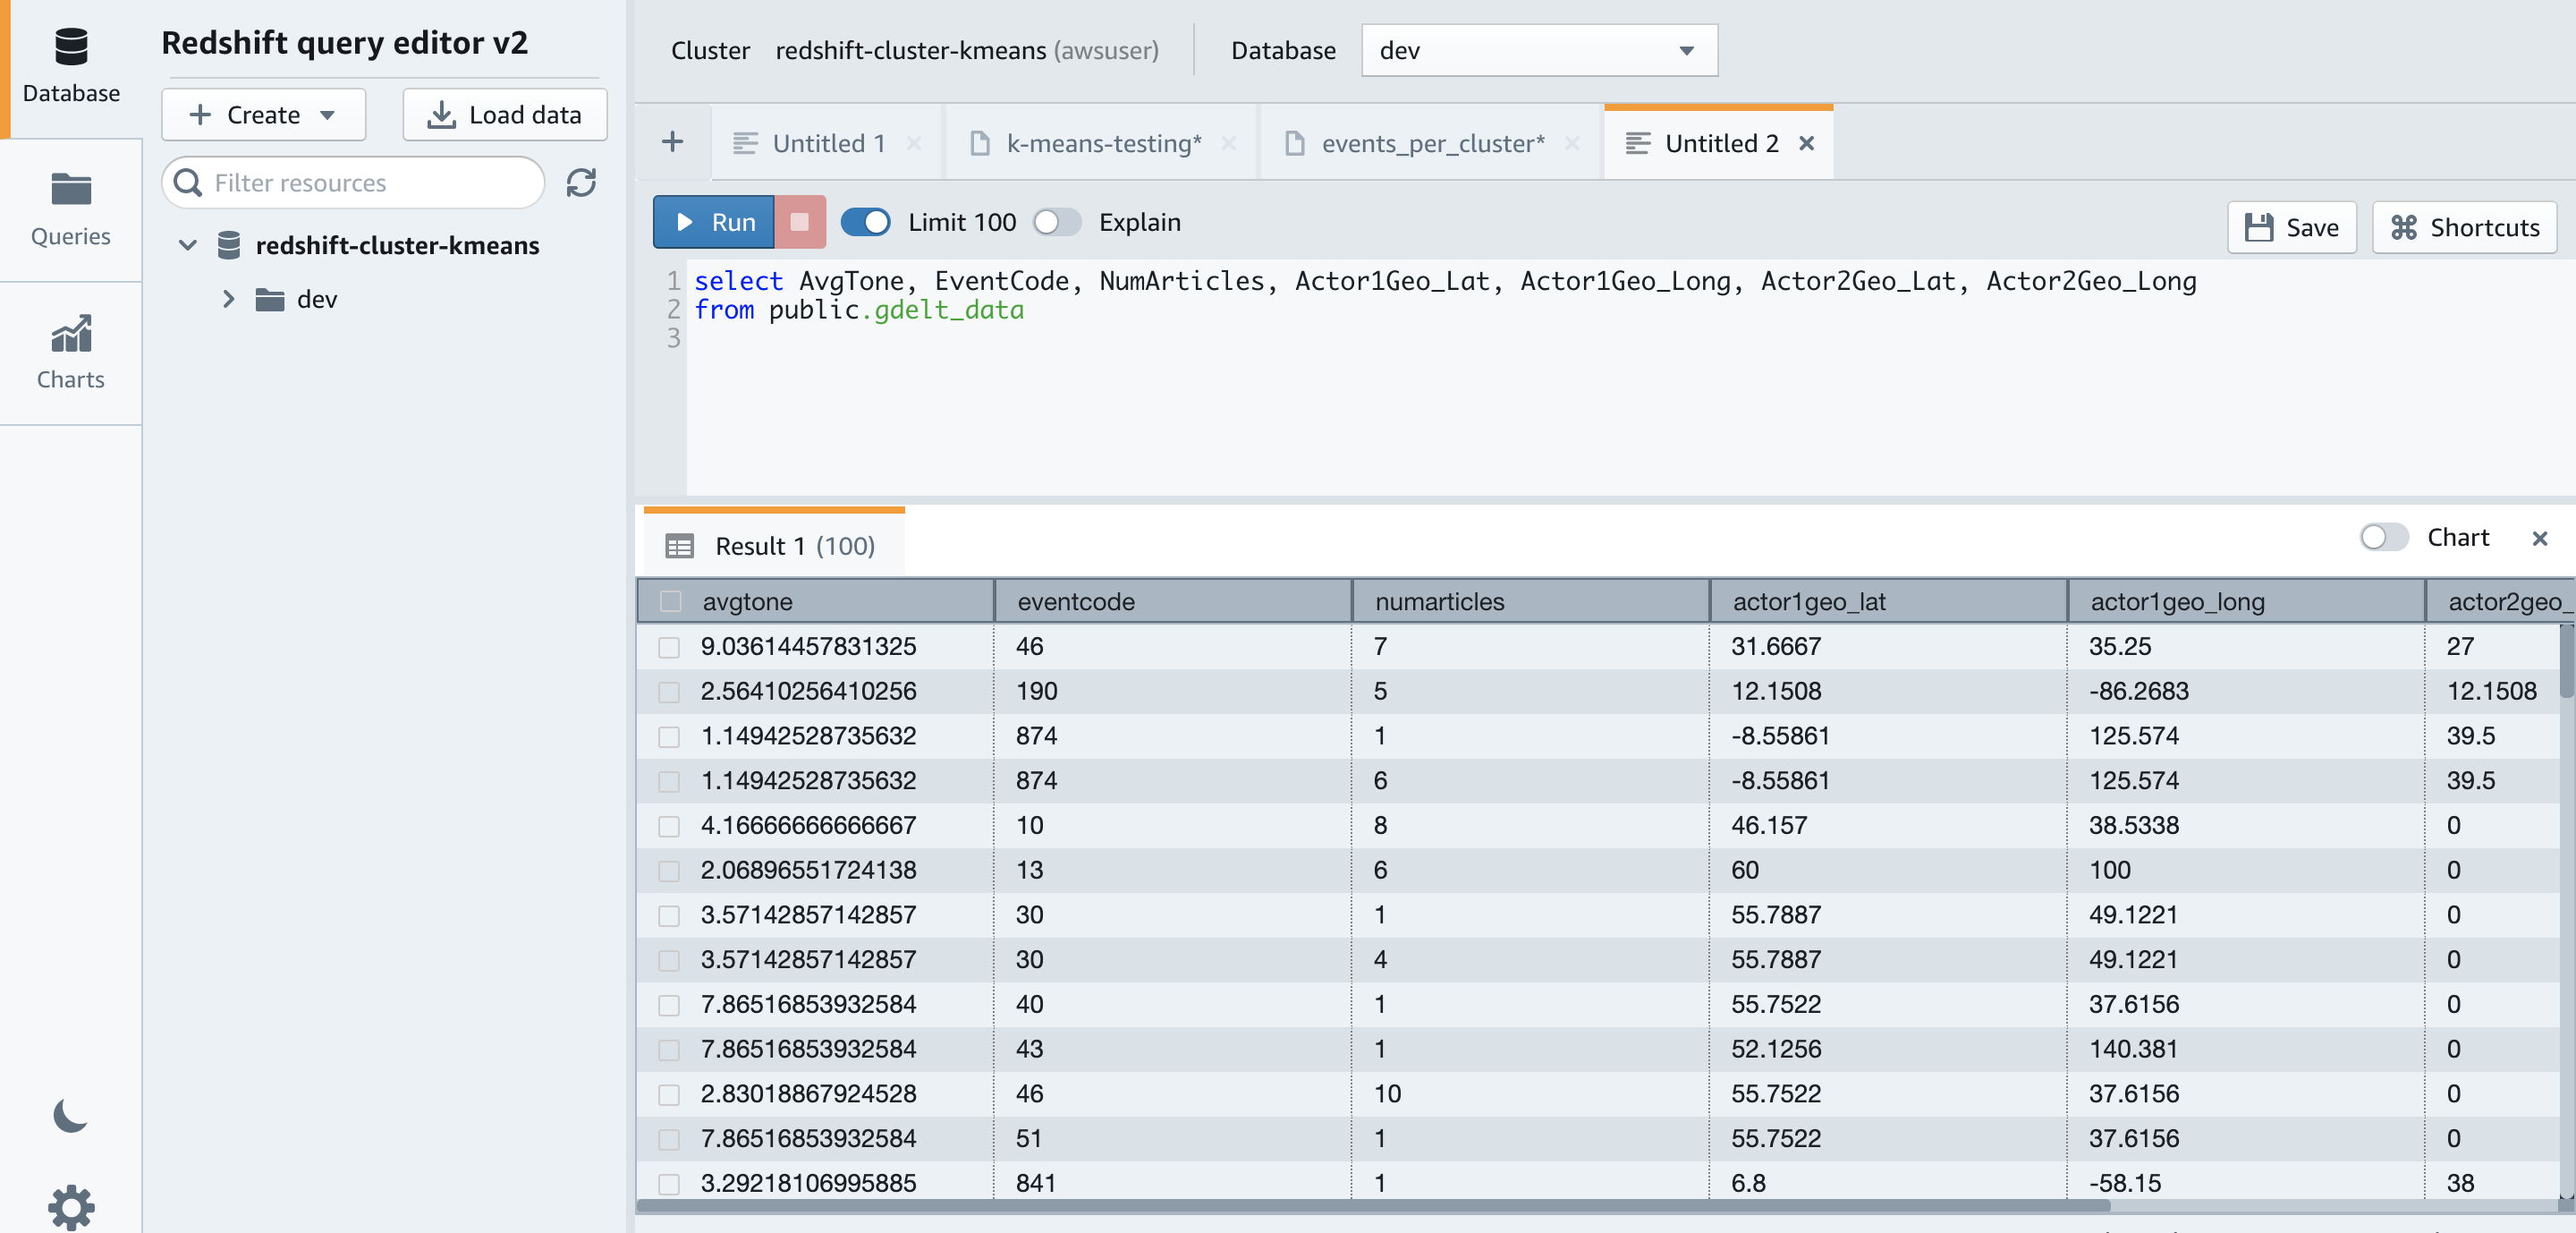Click the Load data button

(505, 115)
